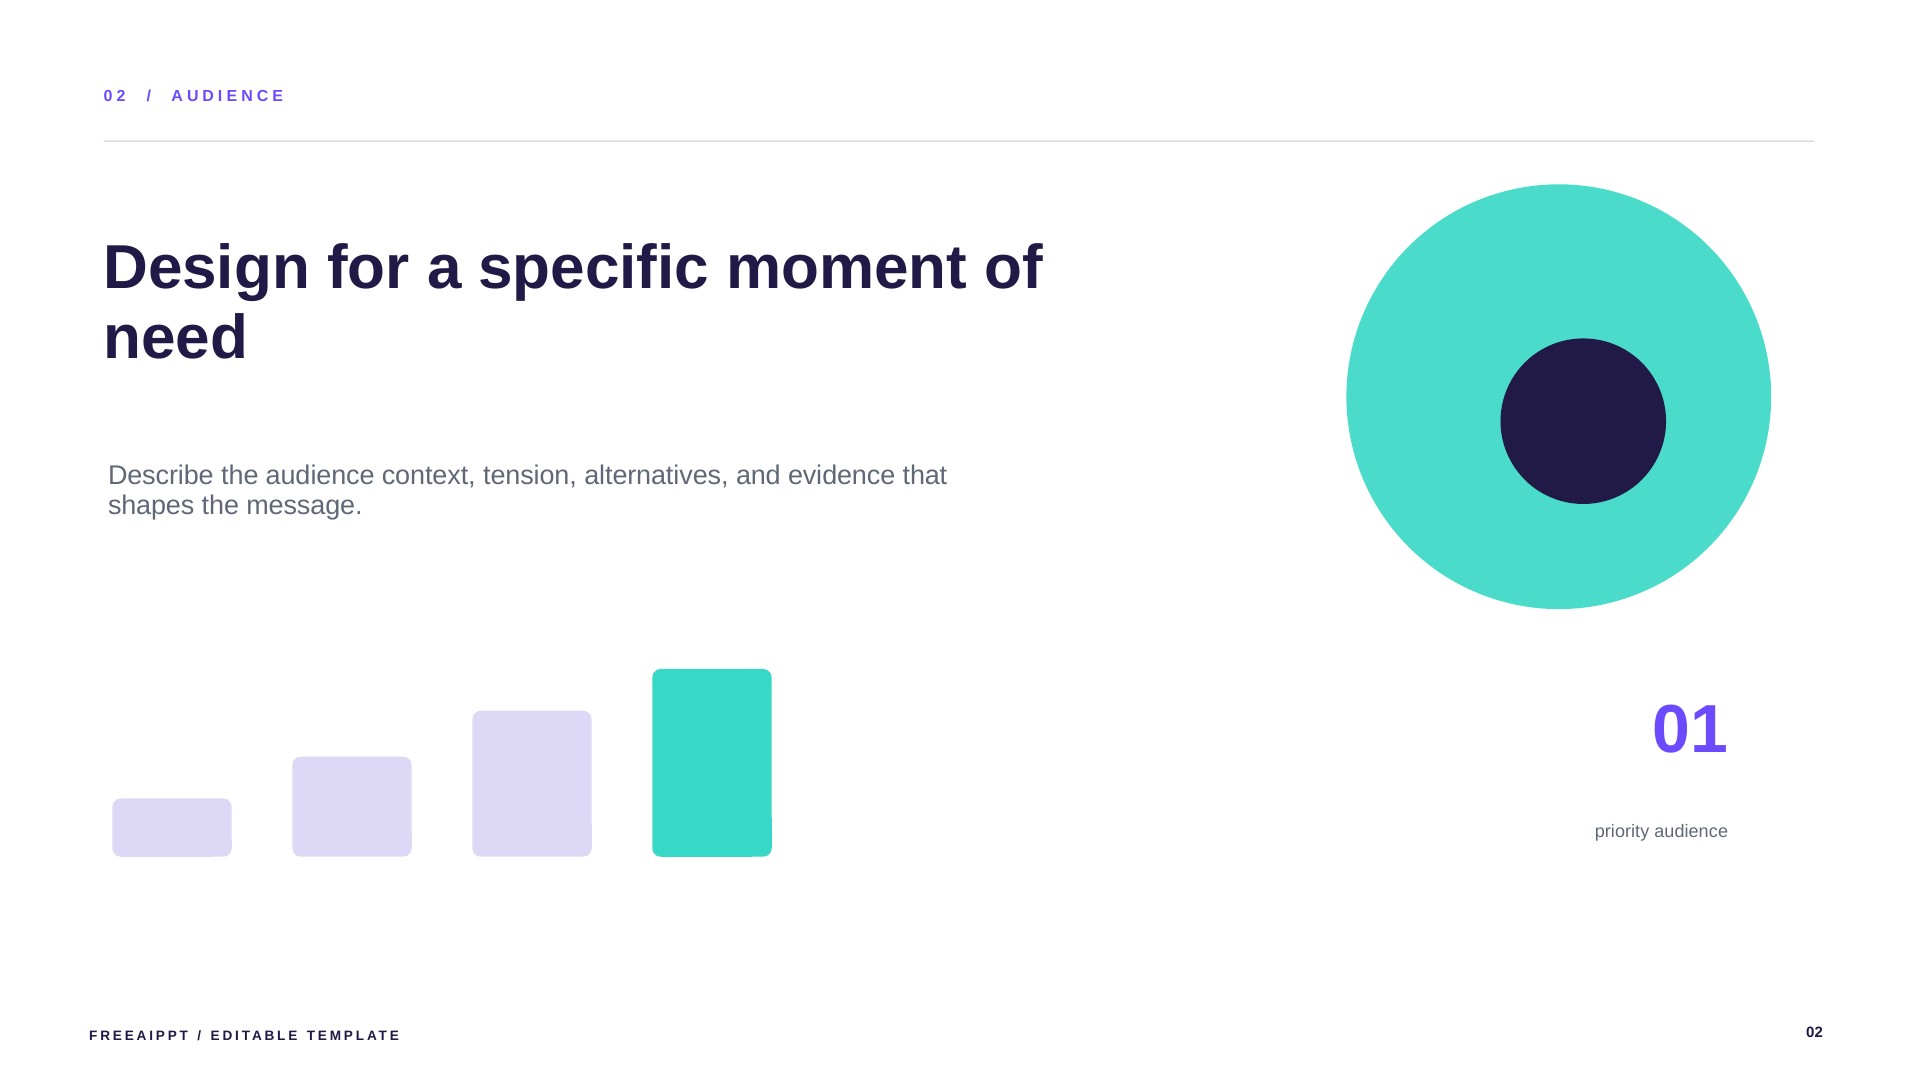Select the third lavender bar
This screenshot has height=1080, width=1921.
(532, 783)
